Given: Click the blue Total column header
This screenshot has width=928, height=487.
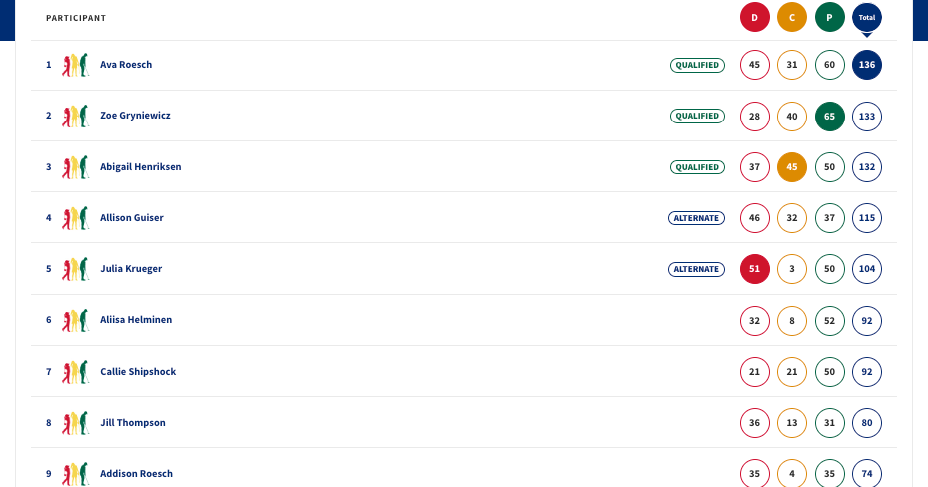Looking at the screenshot, I should tap(867, 17).
